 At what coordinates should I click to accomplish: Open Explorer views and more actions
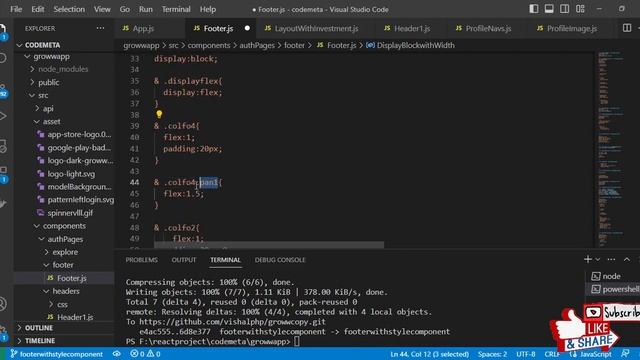100,28
